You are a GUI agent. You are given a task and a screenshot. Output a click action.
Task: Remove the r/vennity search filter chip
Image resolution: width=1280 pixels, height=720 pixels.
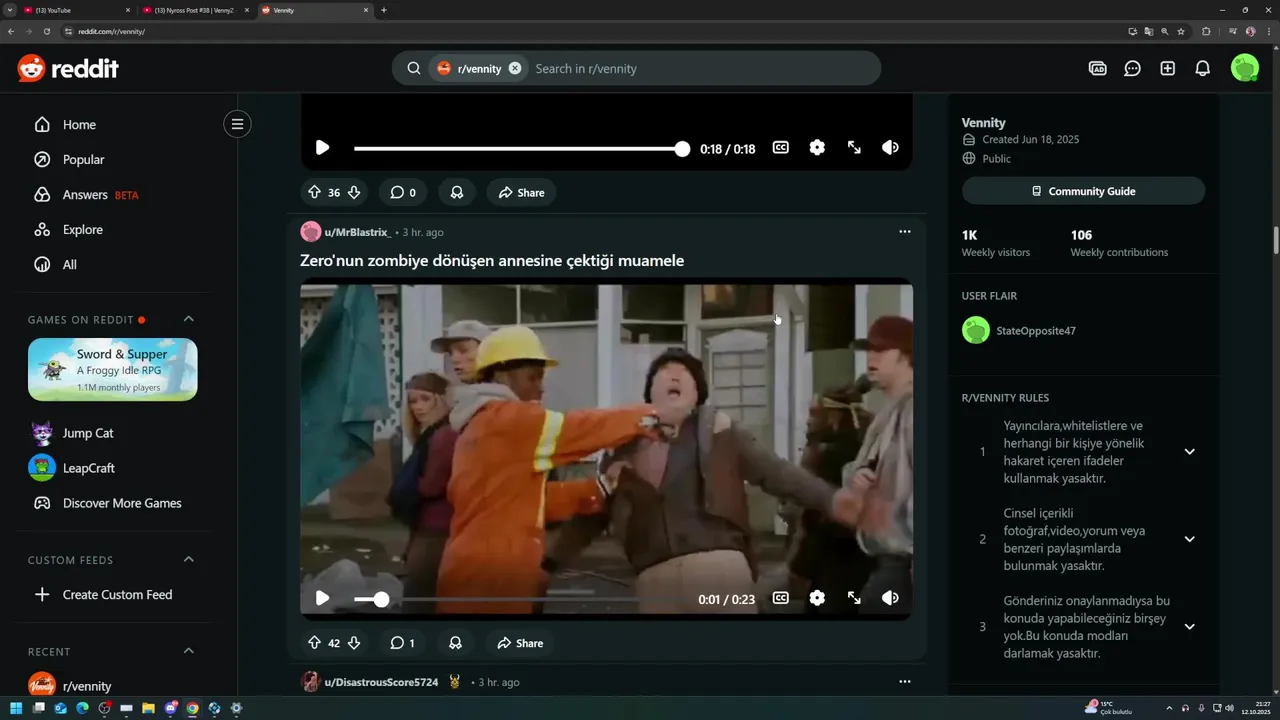[515, 68]
